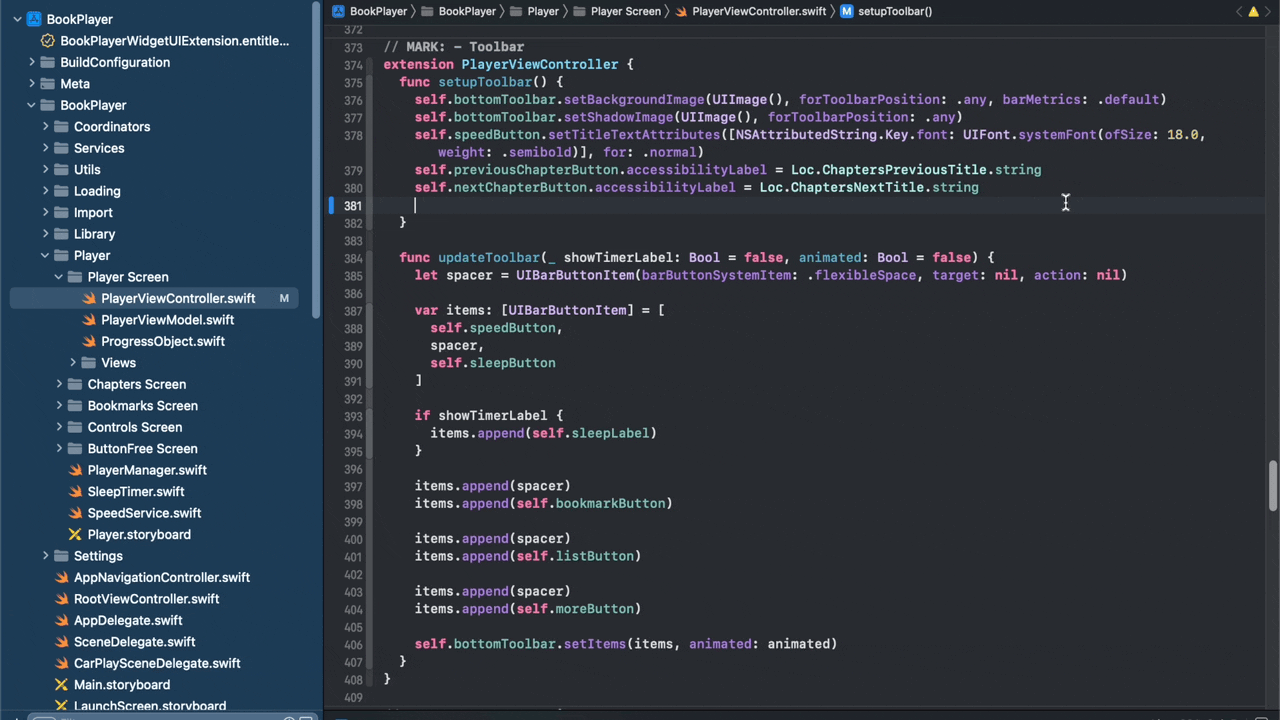The height and width of the screenshot is (720, 1280).
Task: Expand the Settings folder disclosure triangle
Action: (45, 556)
